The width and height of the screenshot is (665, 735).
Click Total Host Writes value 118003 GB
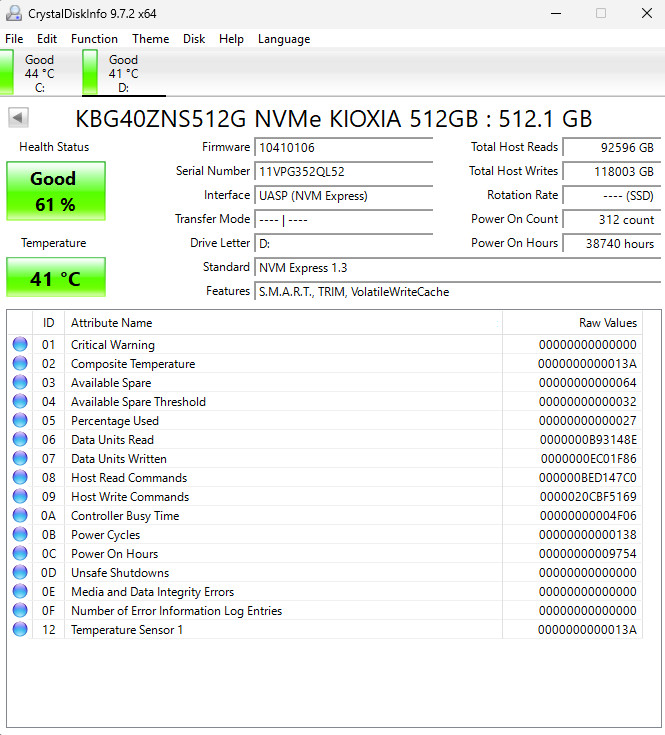[x=612, y=172]
